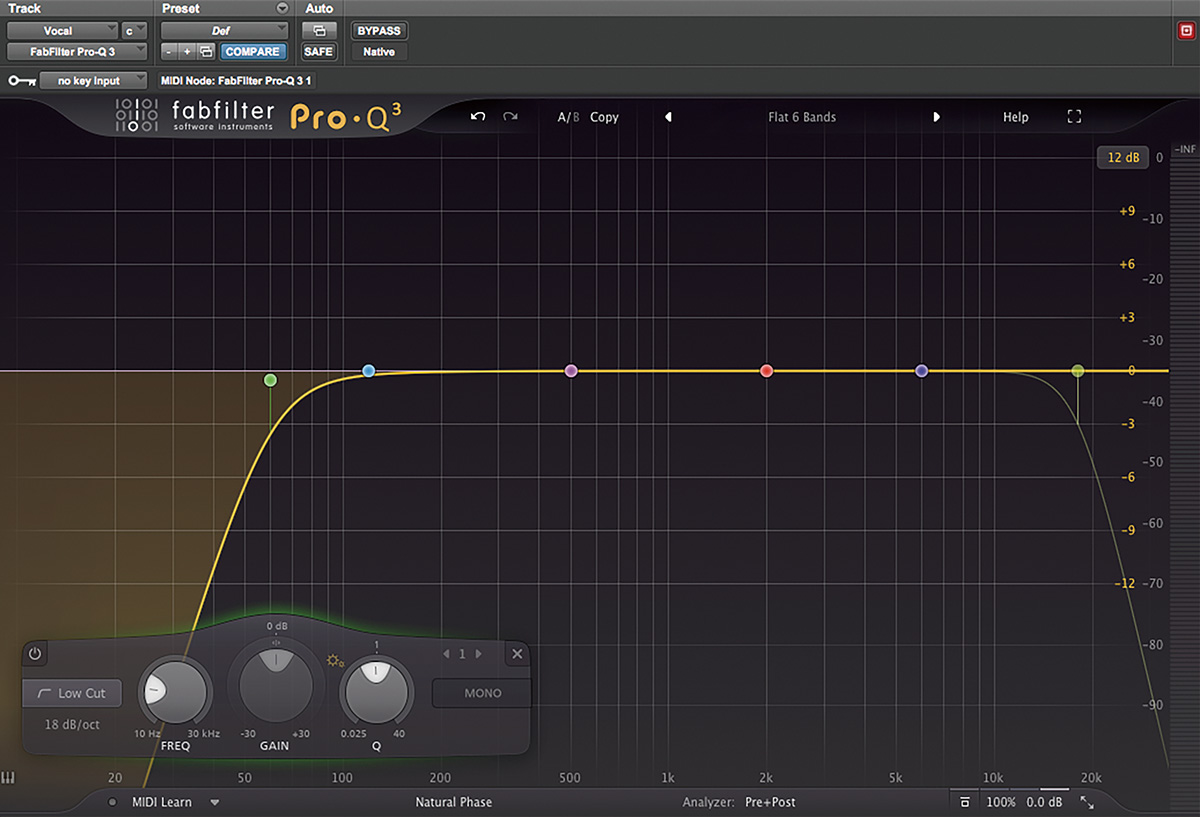Toggle the BYPASS button
The height and width of the screenshot is (817, 1200).
point(379,31)
